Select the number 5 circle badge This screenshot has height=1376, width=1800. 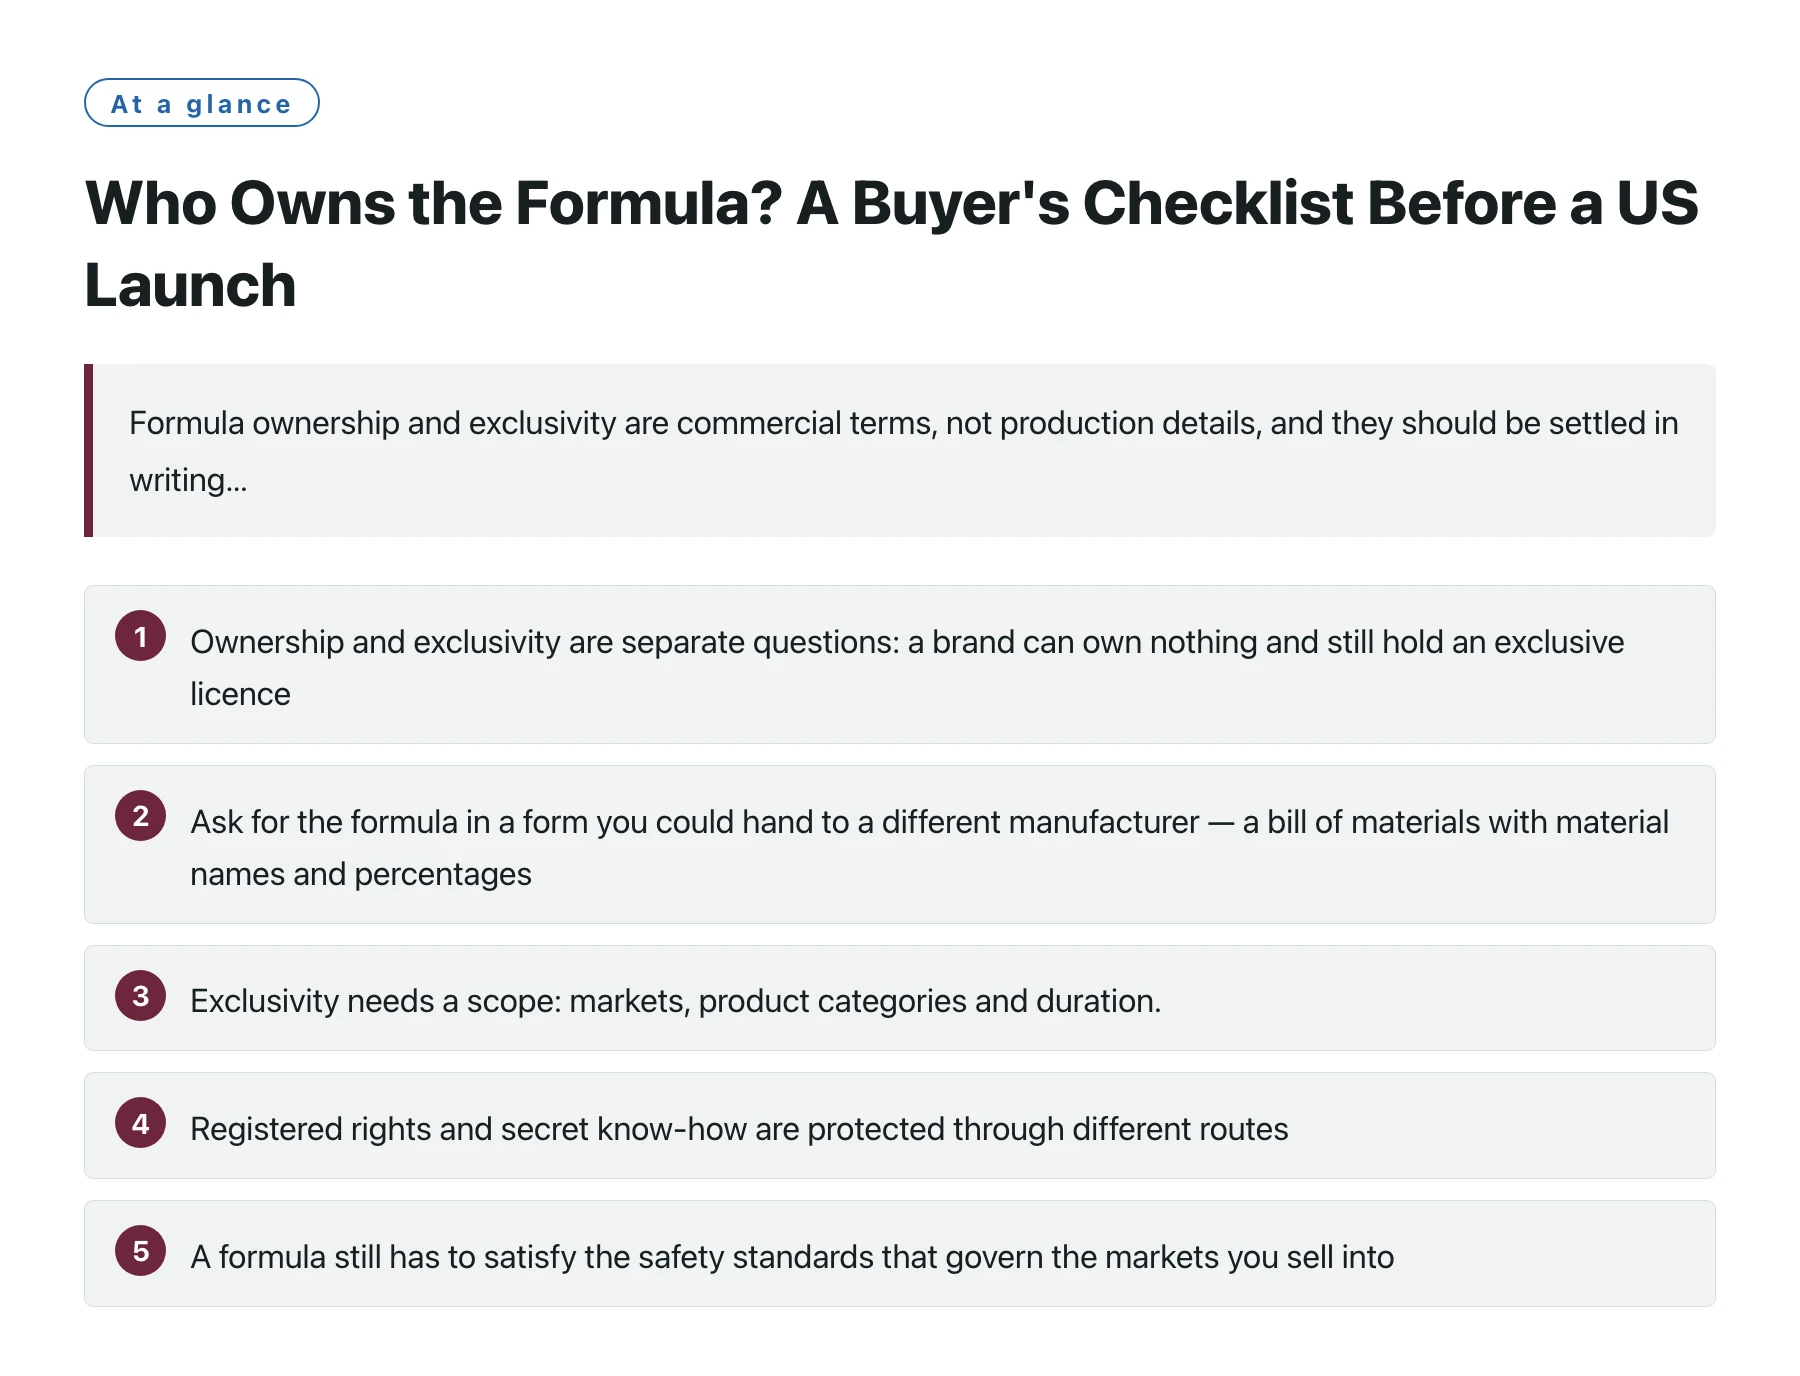click(140, 1251)
